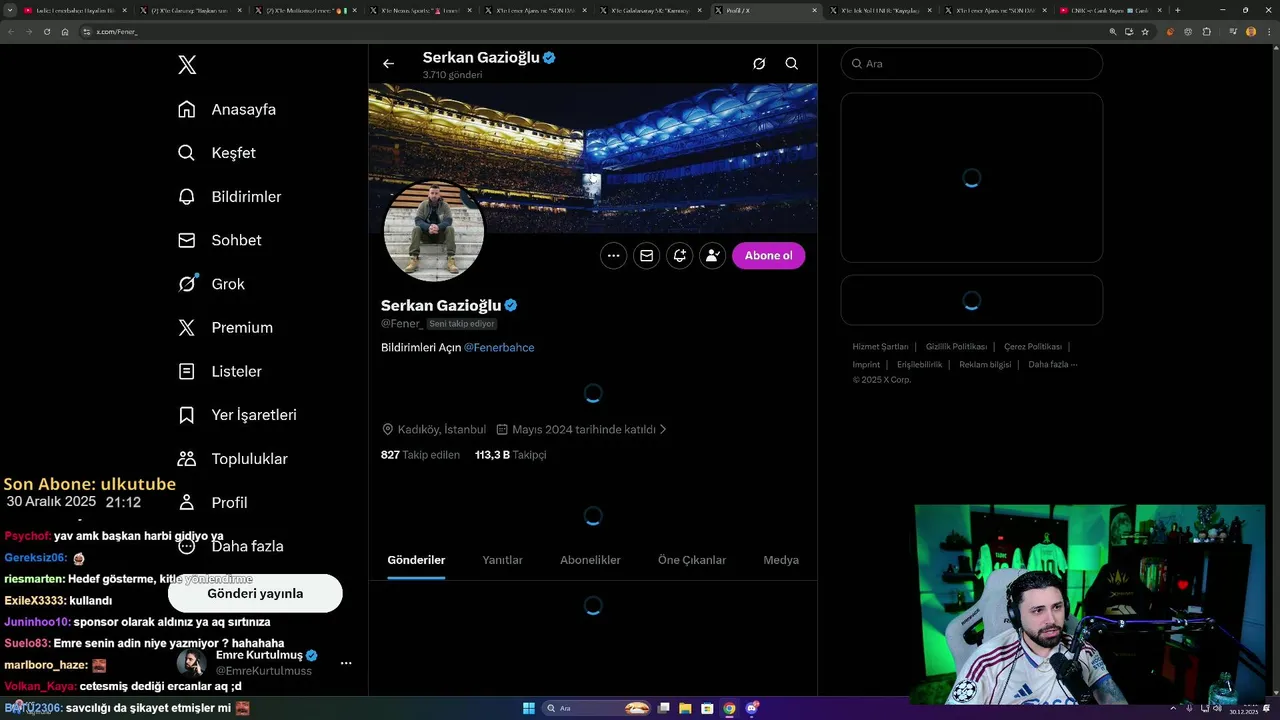Click the browser home icon
The height and width of the screenshot is (720, 1280).
(x=65, y=32)
